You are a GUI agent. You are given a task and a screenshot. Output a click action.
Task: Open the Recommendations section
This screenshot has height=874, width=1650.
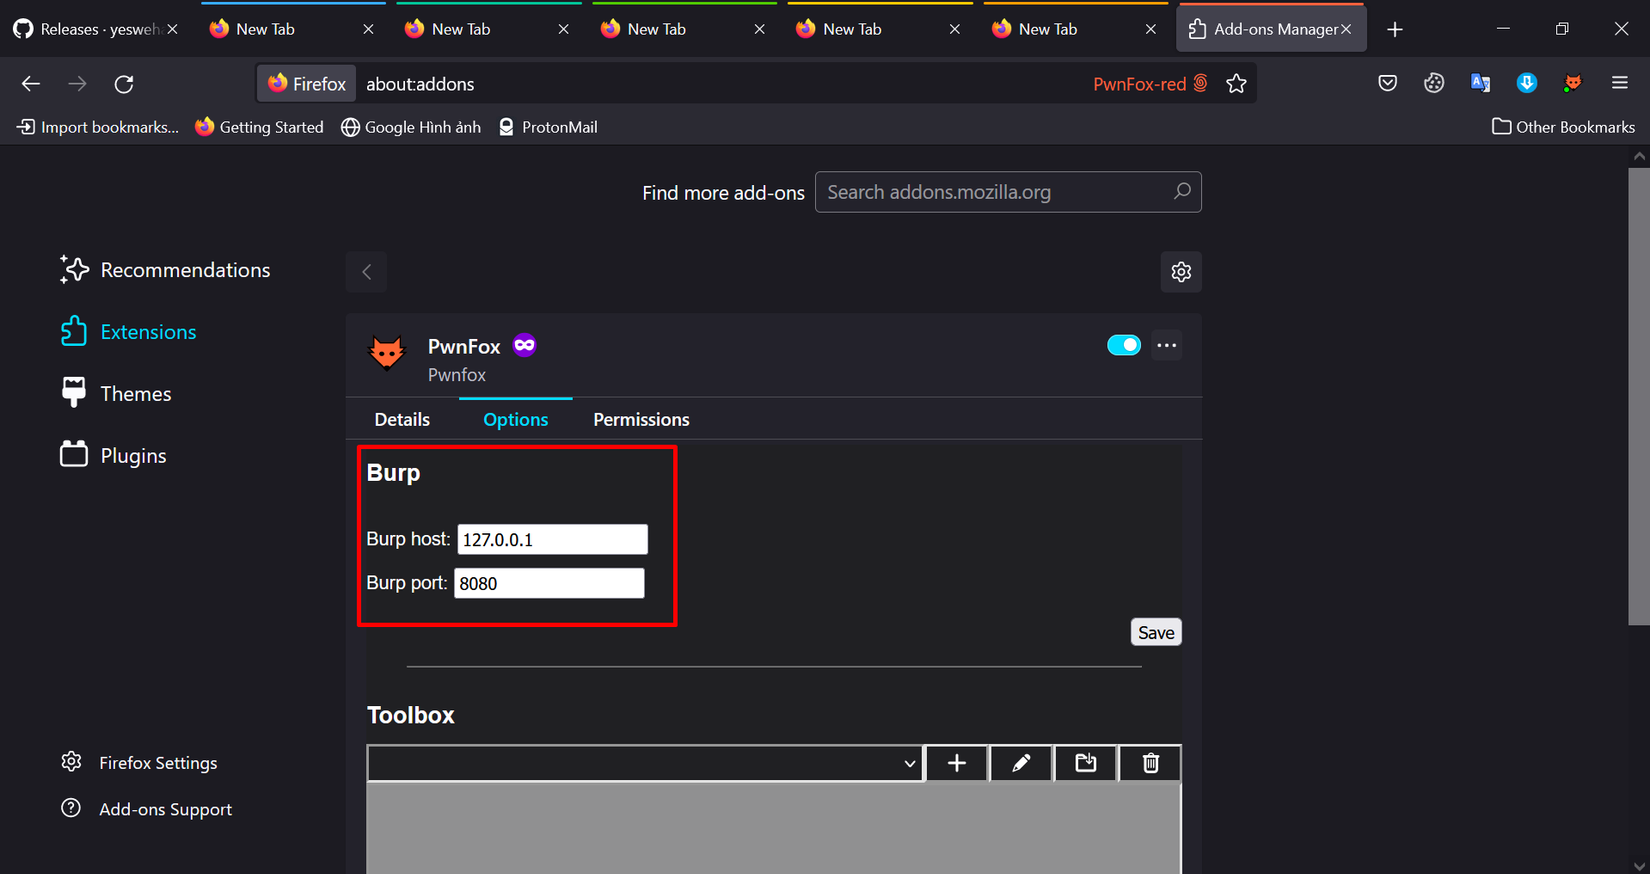(x=165, y=270)
